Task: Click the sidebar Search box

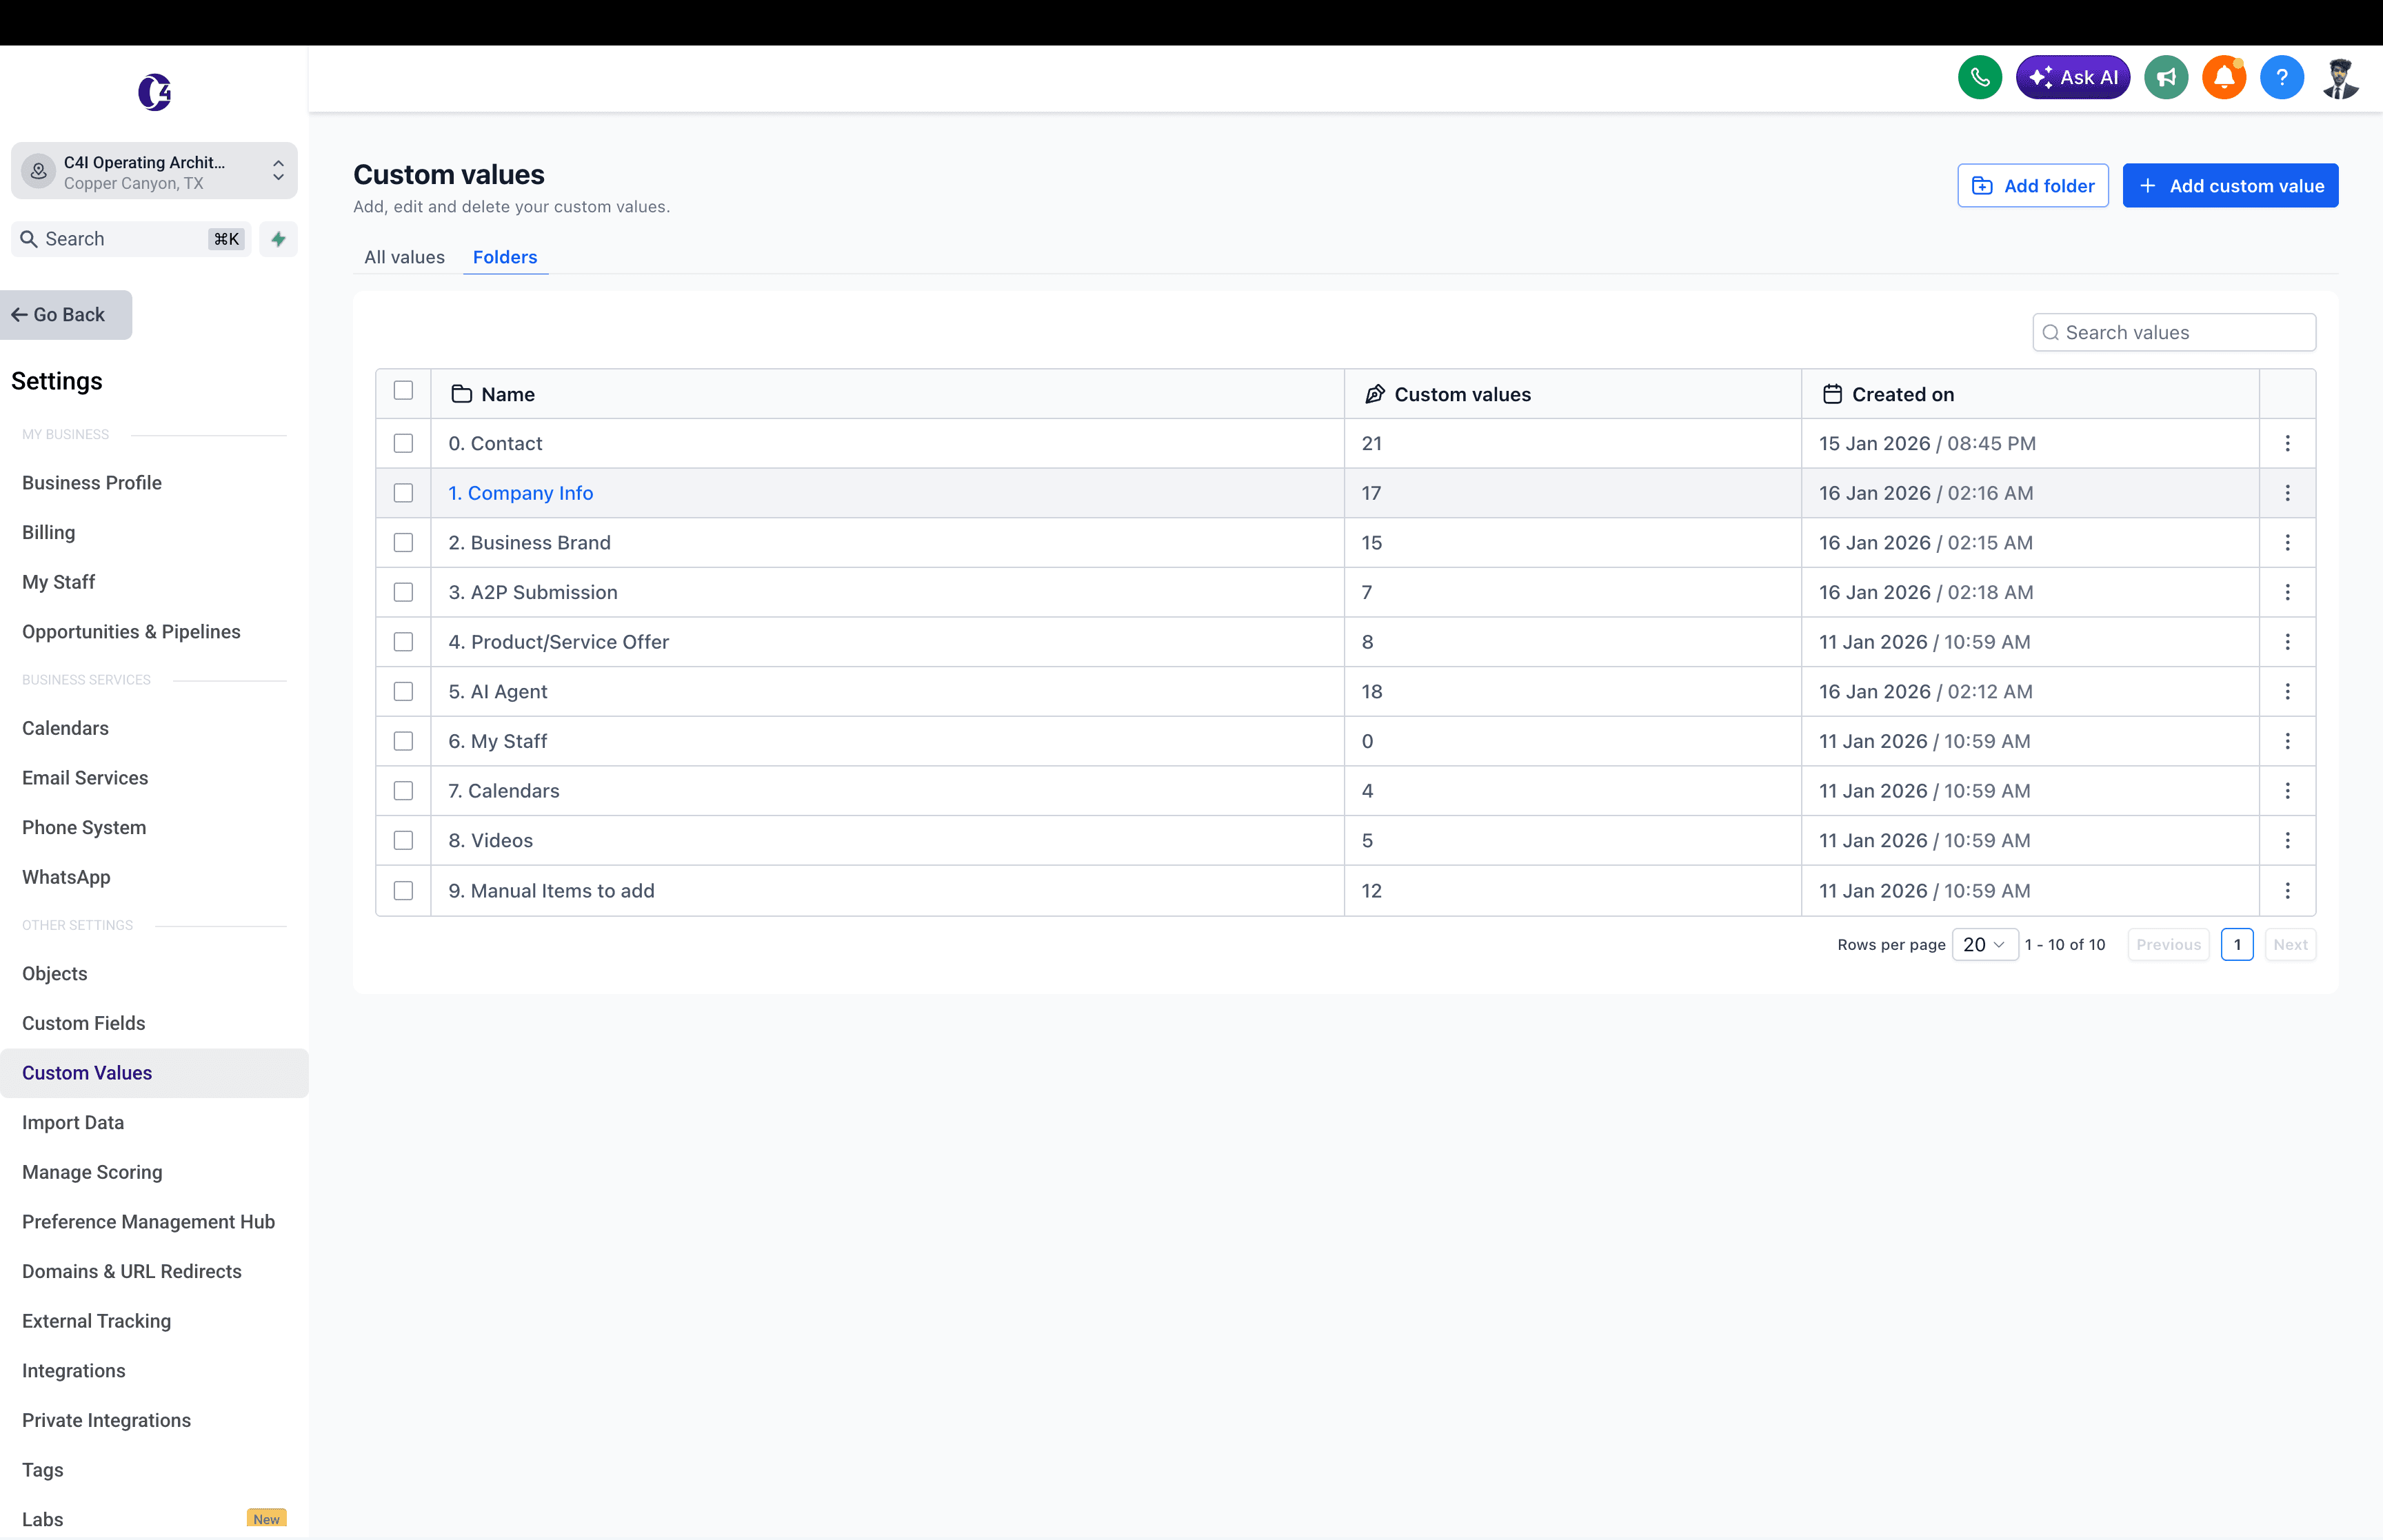Action: [x=130, y=239]
